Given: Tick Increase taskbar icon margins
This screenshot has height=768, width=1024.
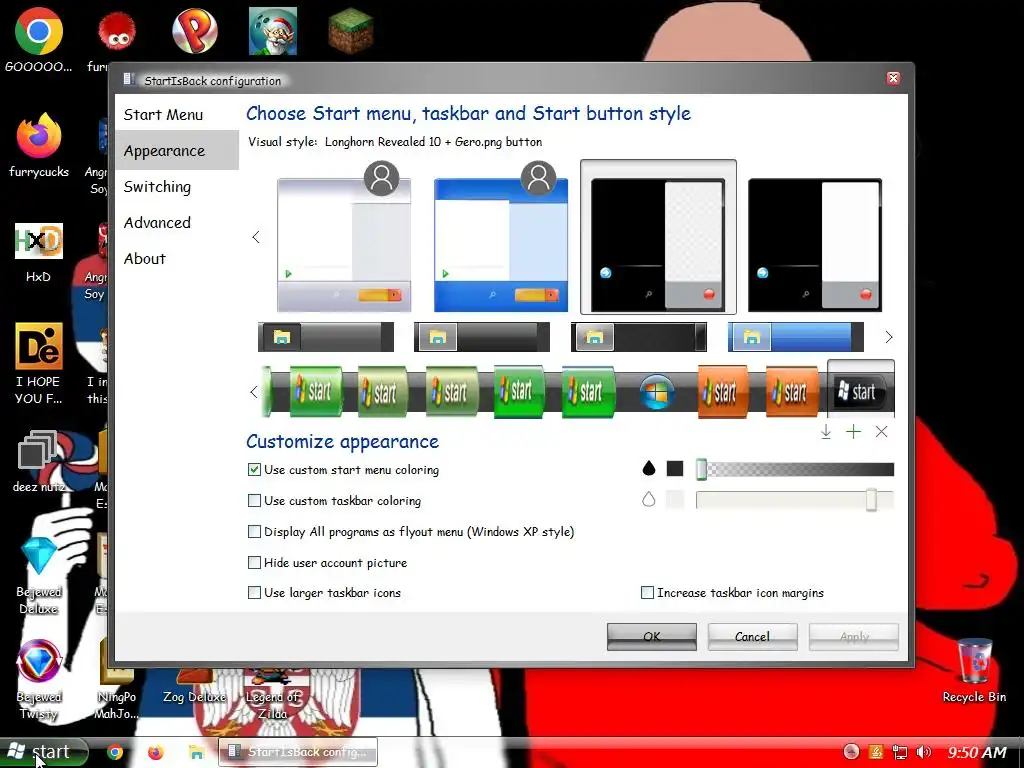Looking at the screenshot, I should pos(647,593).
